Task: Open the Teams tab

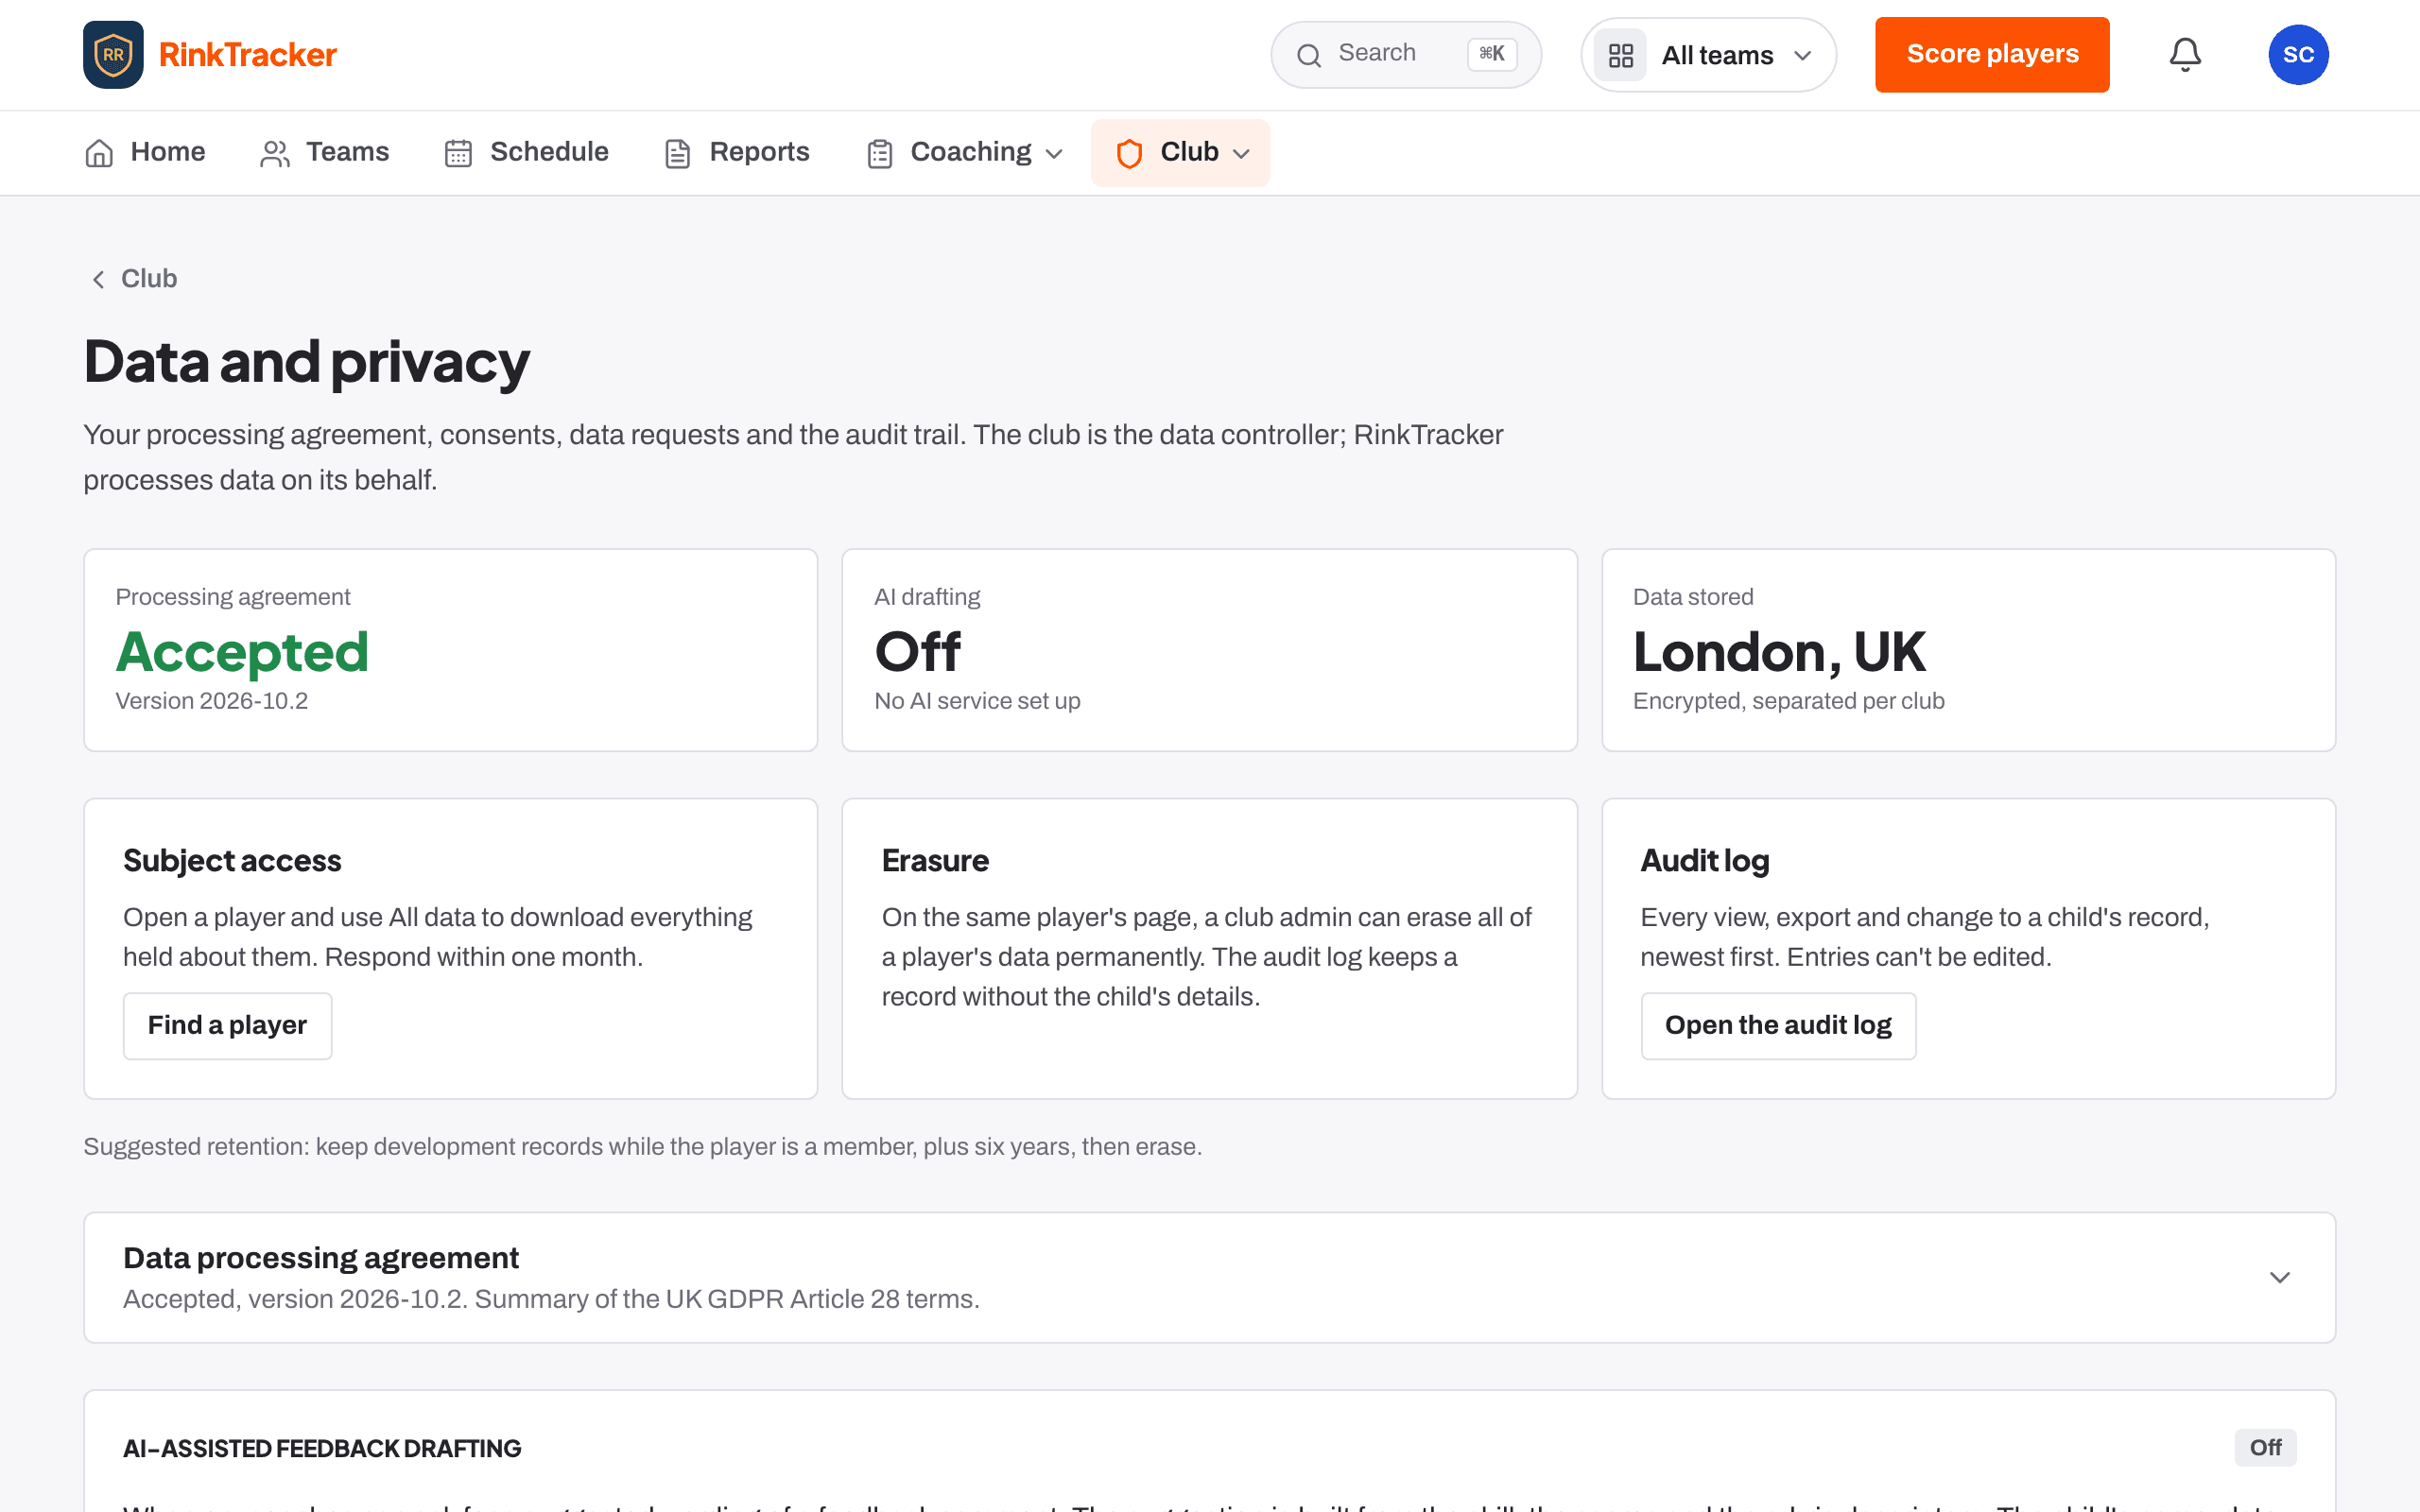Action: tap(324, 152)
